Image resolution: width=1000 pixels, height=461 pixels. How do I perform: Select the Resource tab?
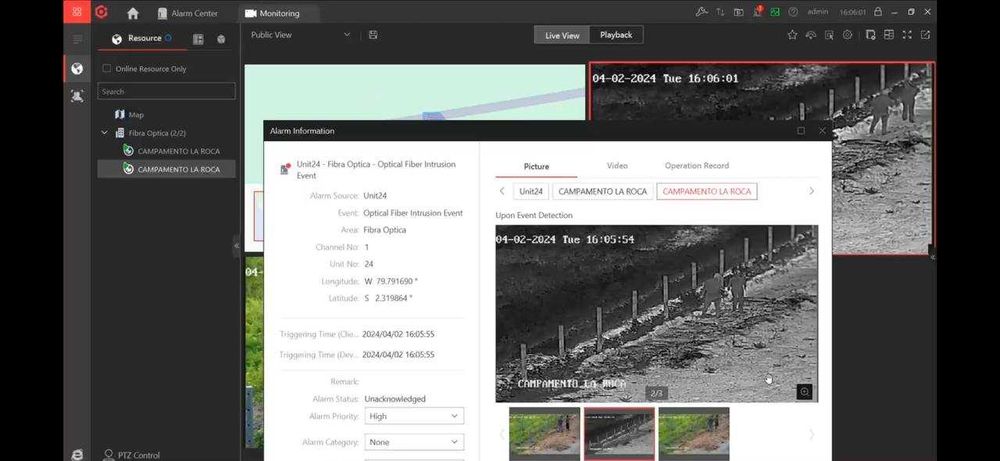coord(142,38)
